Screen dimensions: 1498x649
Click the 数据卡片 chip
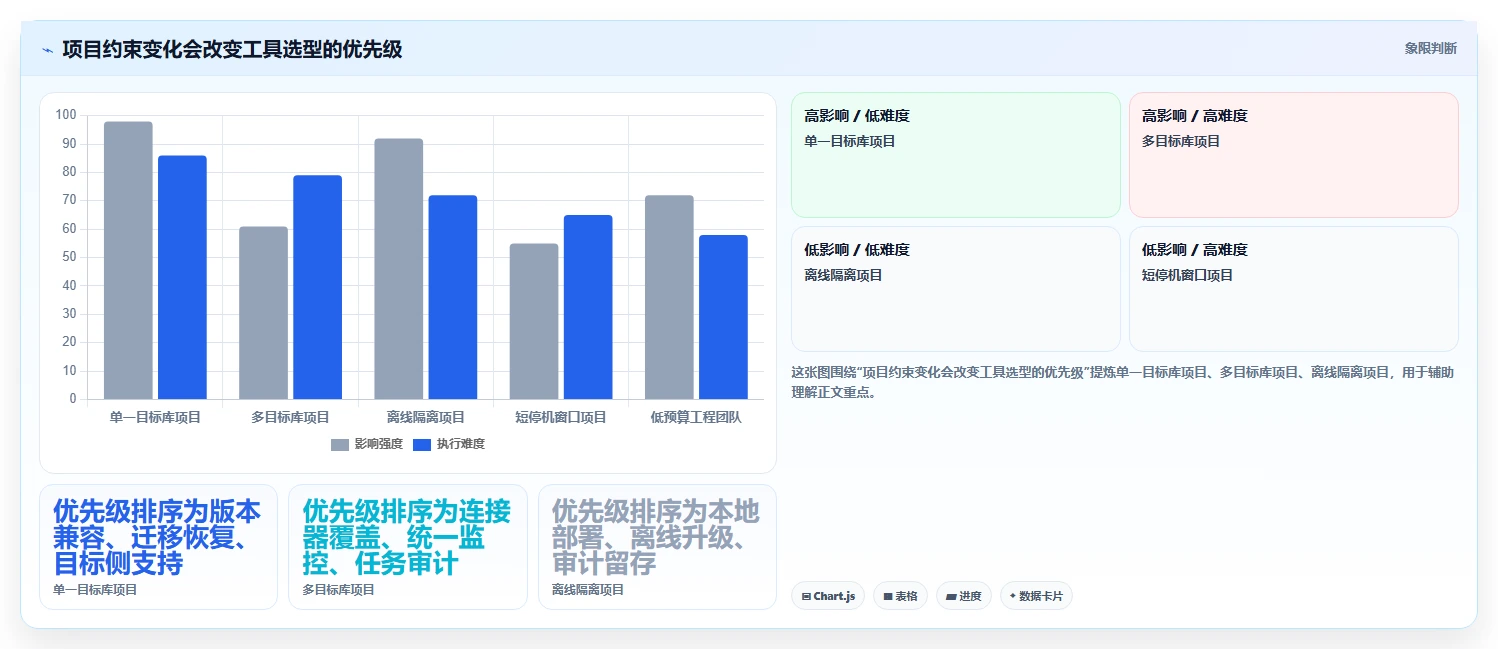click(x=1036, y=596)
